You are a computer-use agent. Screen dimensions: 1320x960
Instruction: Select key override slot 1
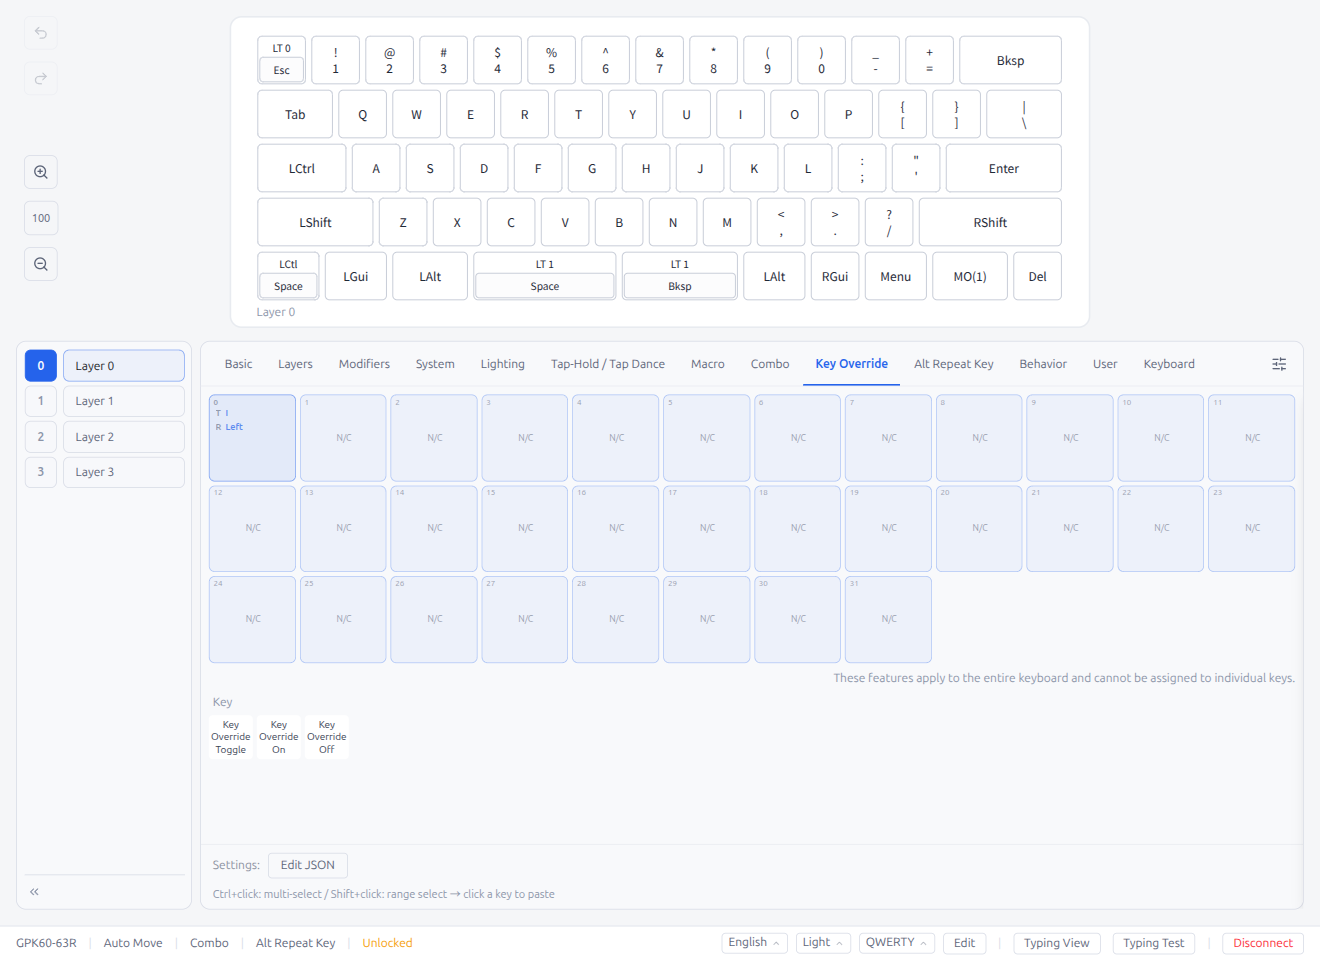point(343,438)
